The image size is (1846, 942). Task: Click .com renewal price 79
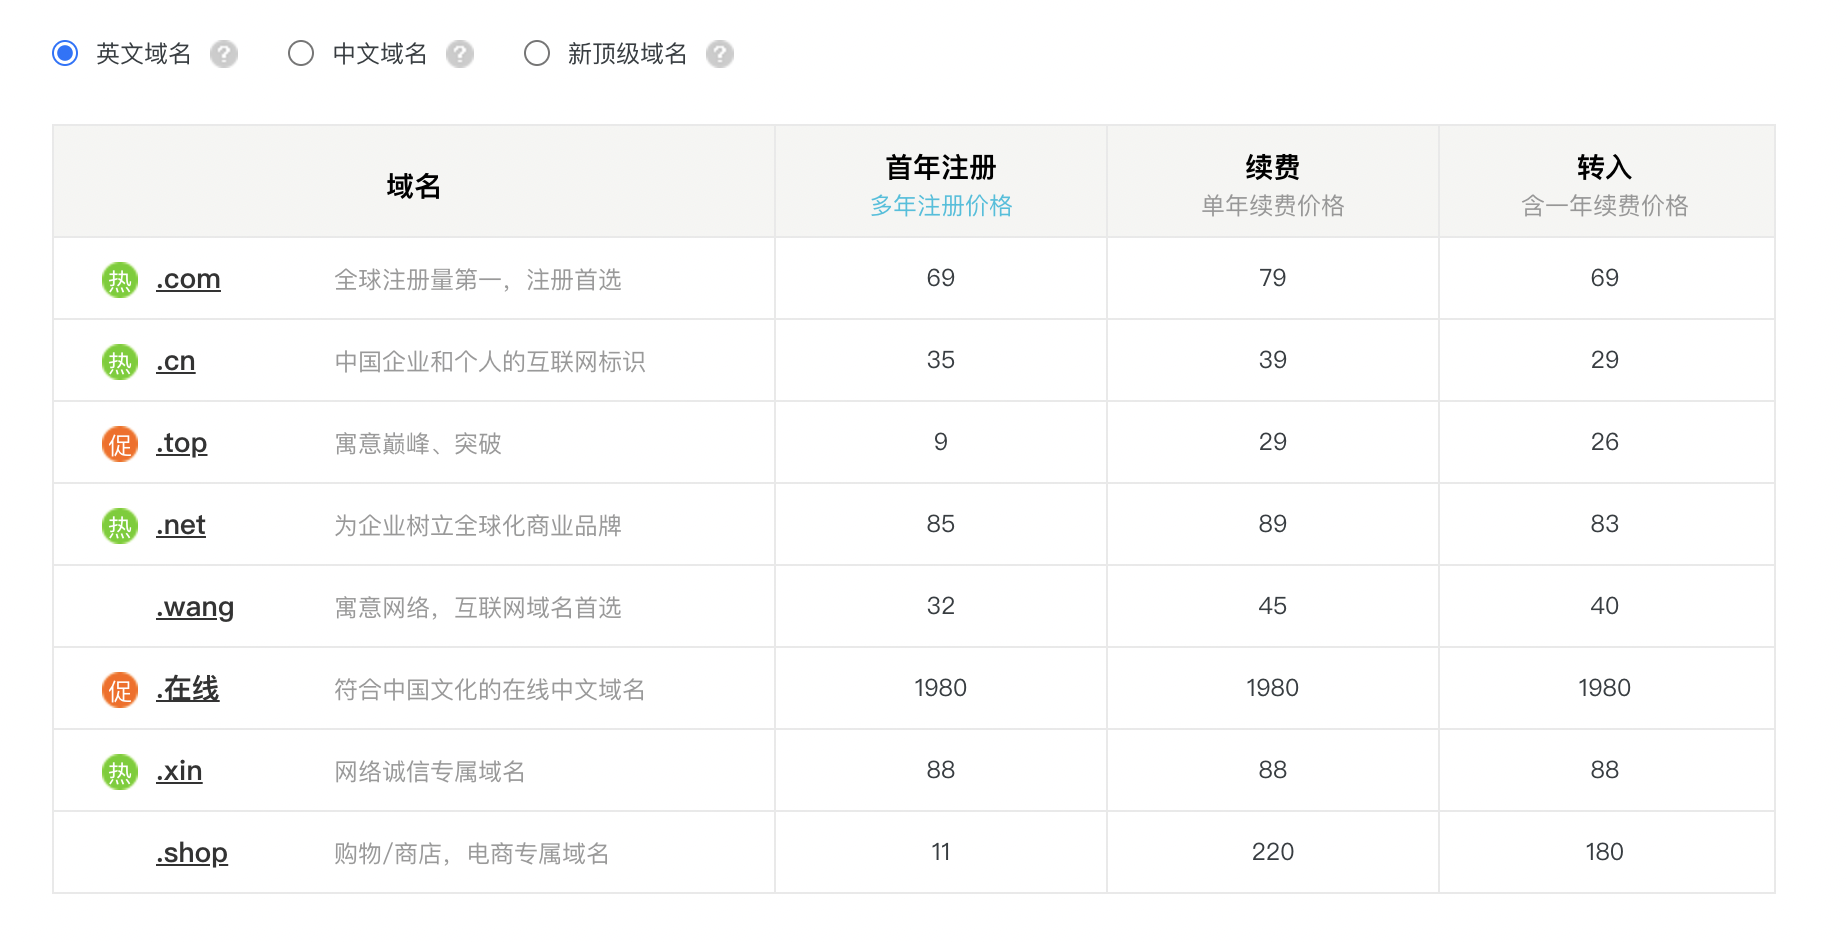point(1273,278)
